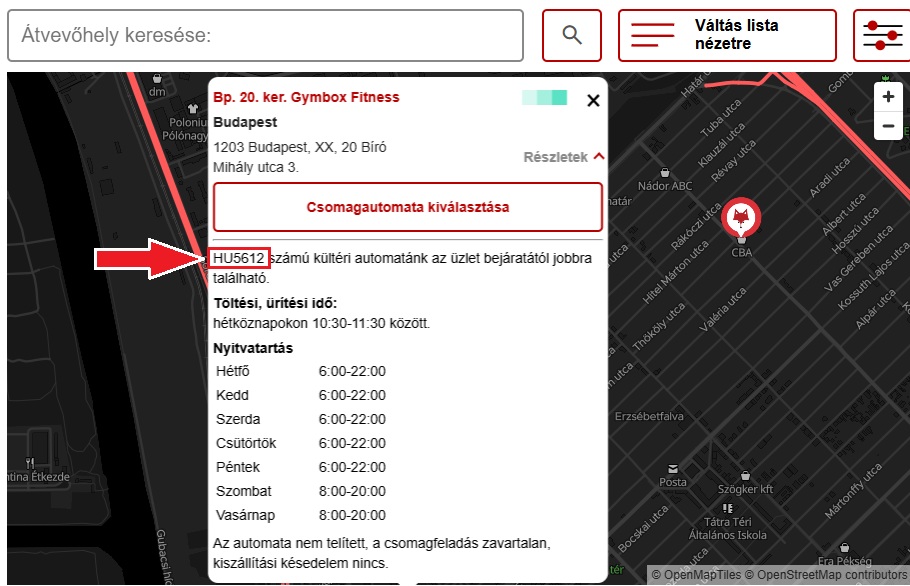The image size is (910, 586).
Task: Switch to list view (Váltás lista nézetre)
Action: [727, 36]
